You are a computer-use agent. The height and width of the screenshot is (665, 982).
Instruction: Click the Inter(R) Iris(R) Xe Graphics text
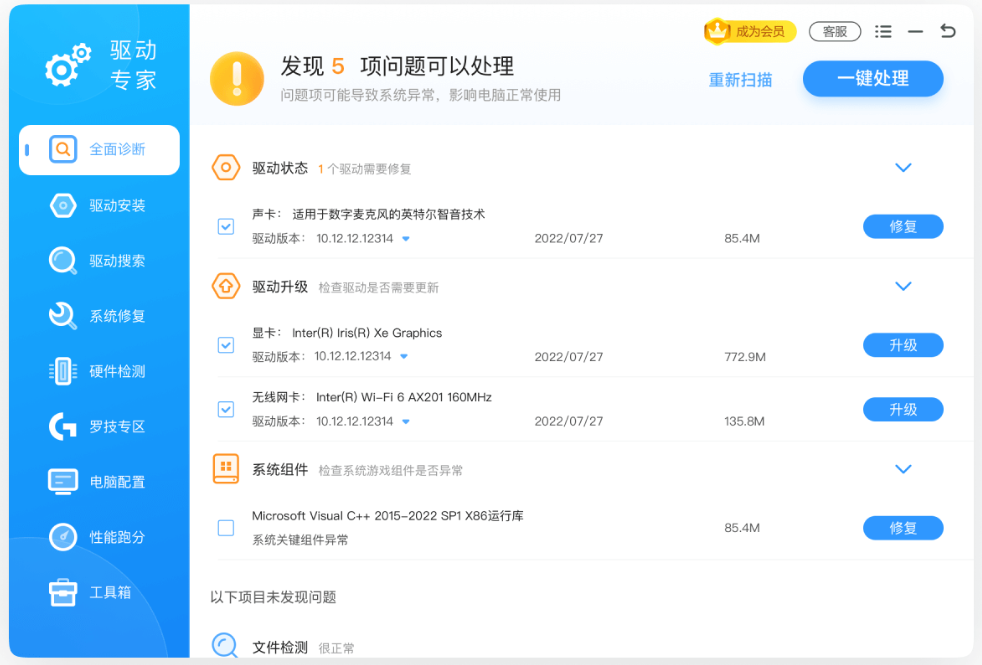[367, 333]
